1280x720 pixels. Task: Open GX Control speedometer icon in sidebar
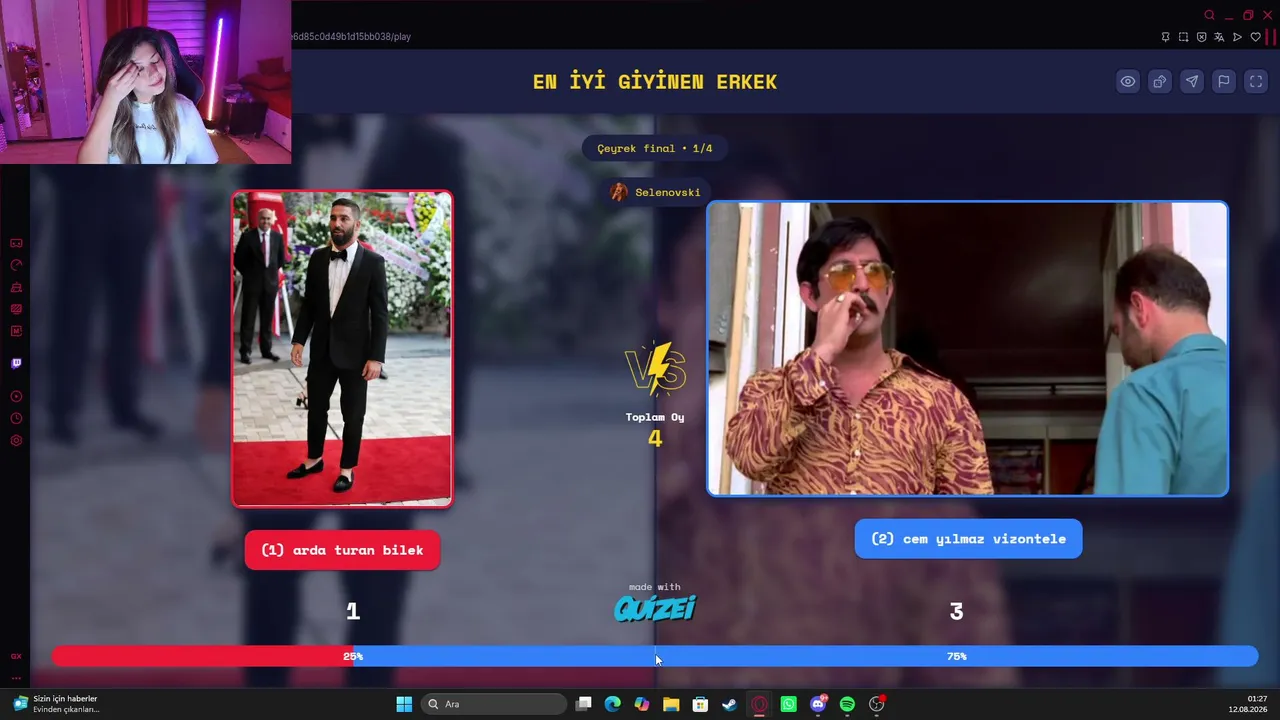coord(16,265)
